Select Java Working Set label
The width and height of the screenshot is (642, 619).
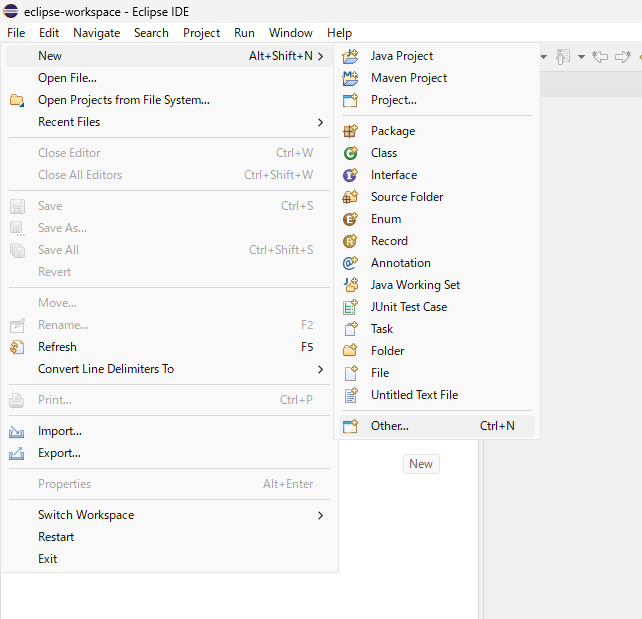pyautogui.click(x=415, y=285)
